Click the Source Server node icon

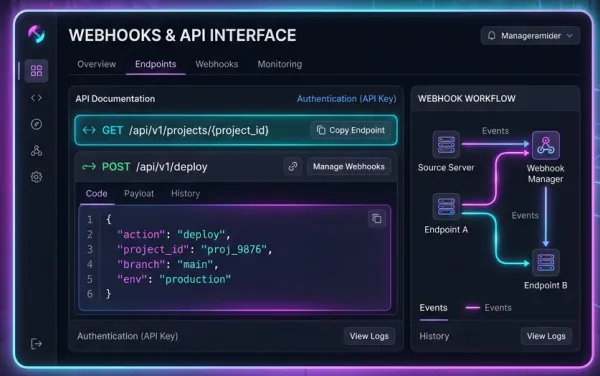click(x=446, y=145)
